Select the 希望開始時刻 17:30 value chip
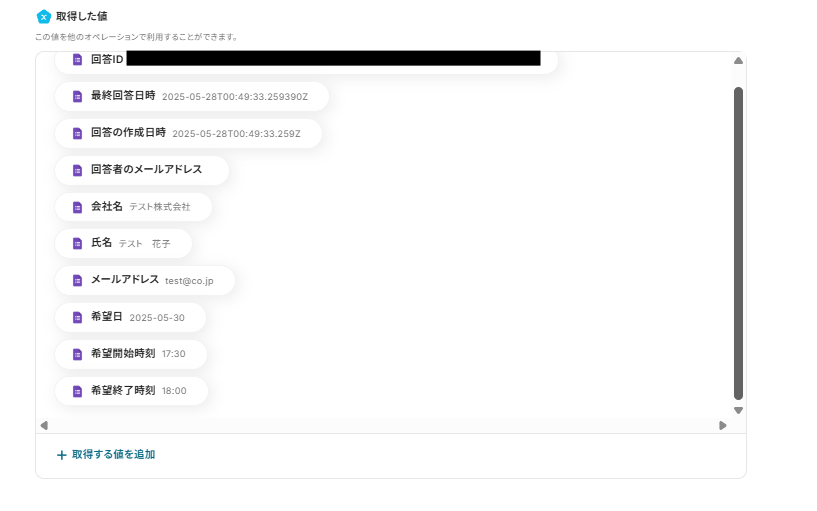The height and width of the screenshot is (511, 817). click(x=131, y=354)
